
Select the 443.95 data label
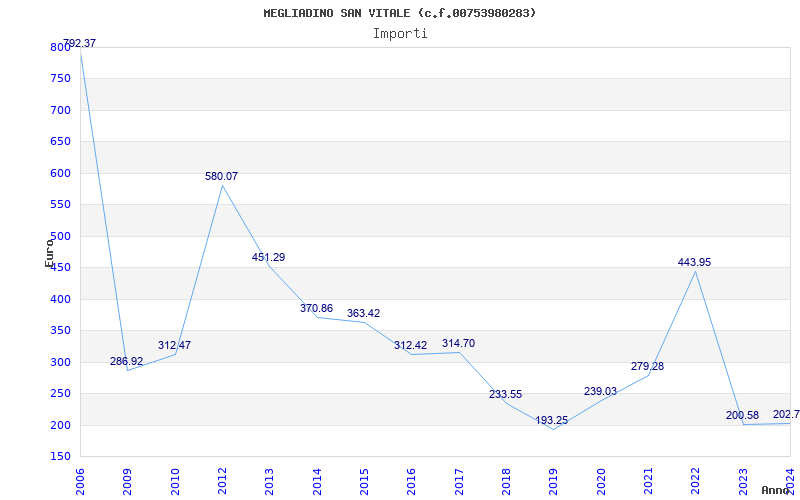pos(694,262)
